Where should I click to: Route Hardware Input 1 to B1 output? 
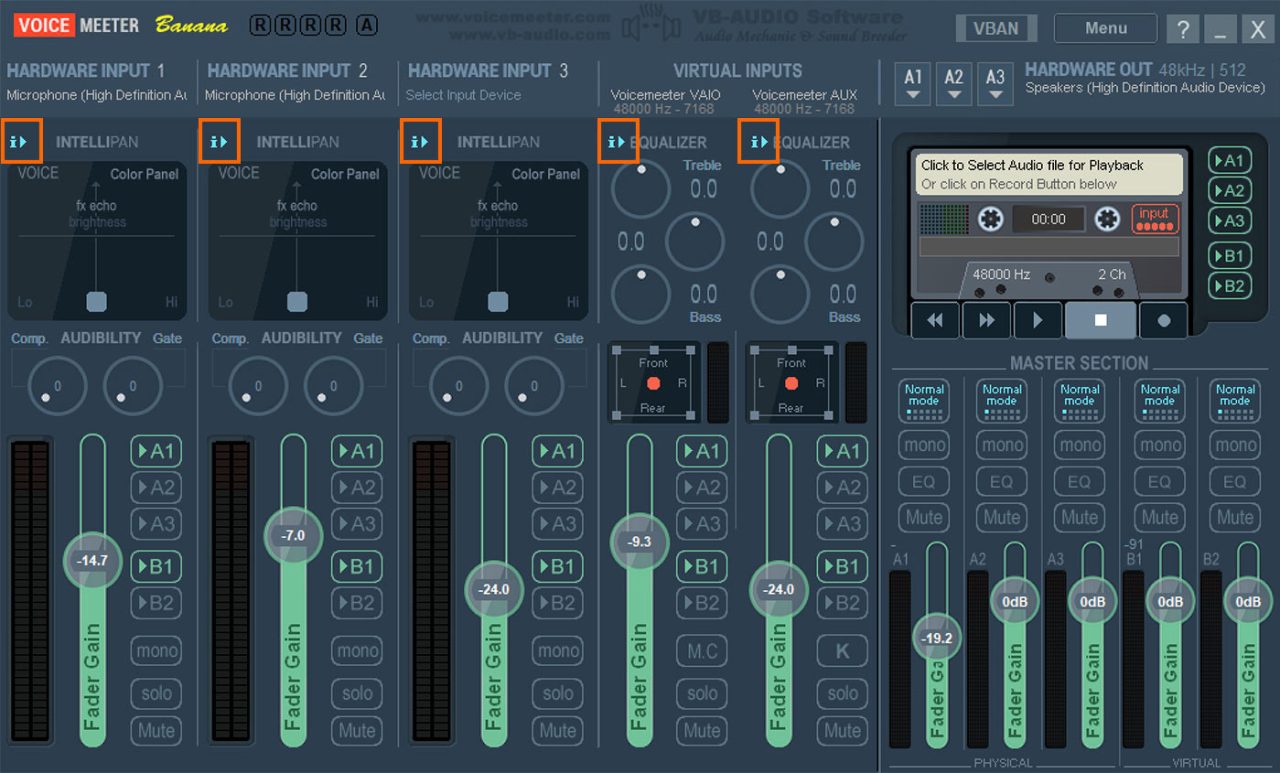coord(156,565)
